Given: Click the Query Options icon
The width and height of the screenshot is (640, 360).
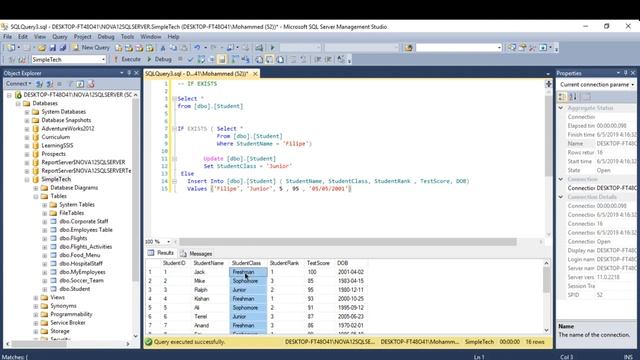Looking at the screenshot, I should [211, 60].
